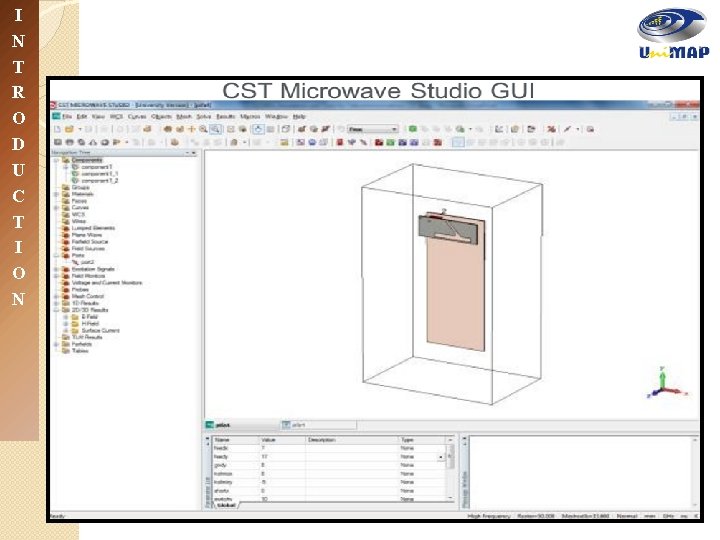Screen dimensions: 720x540
Task: Select Surface Current results folder
Action: [x=101, y=331]
